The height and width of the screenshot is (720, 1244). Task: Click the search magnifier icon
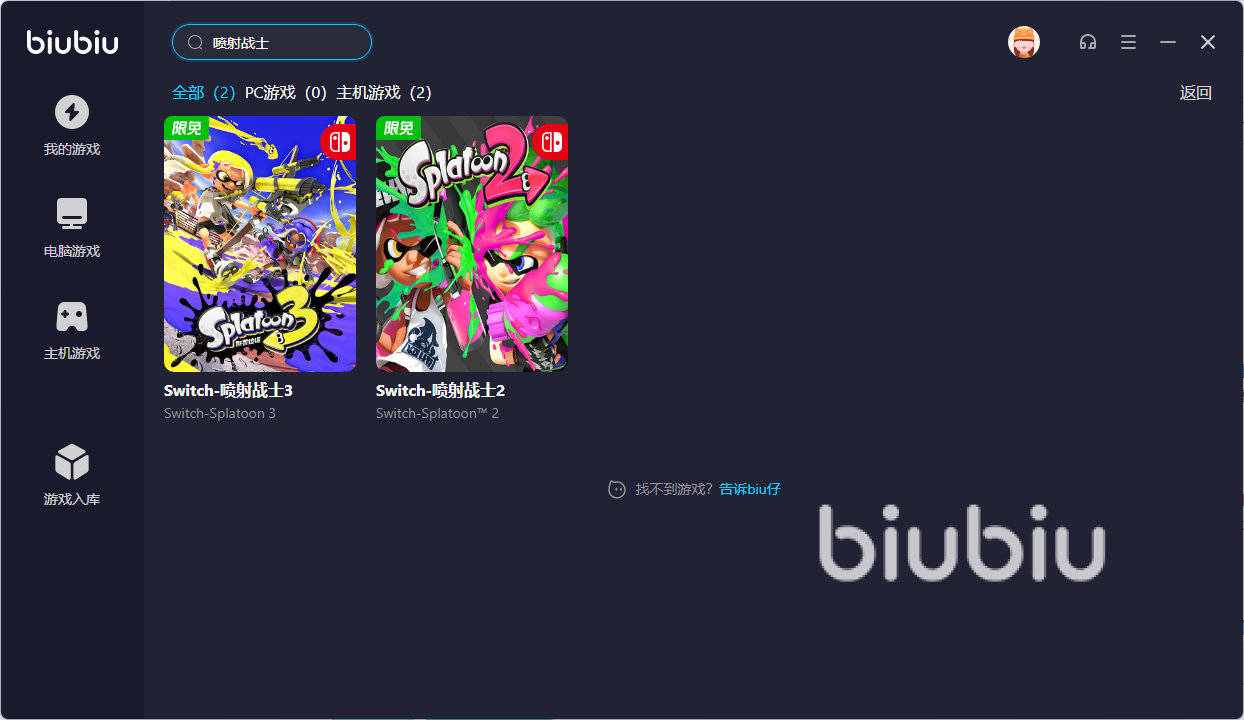195,43
